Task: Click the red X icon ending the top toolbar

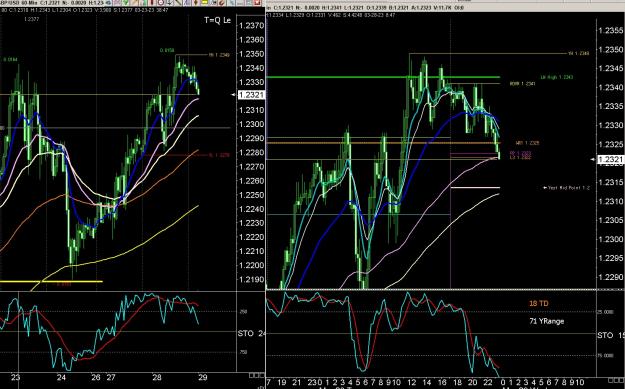Action: click(x=257, y=2)
